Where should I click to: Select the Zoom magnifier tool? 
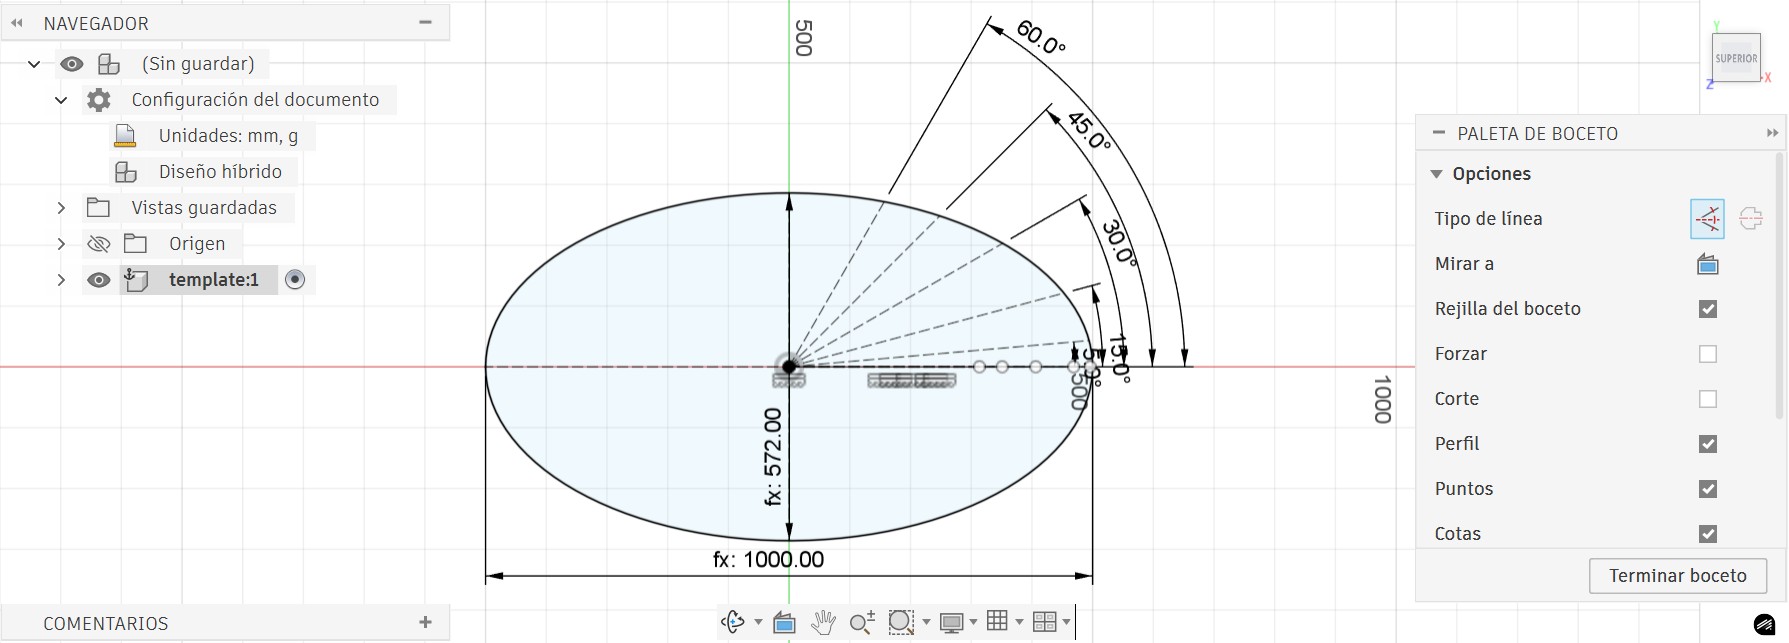click(x=862, y=622)
